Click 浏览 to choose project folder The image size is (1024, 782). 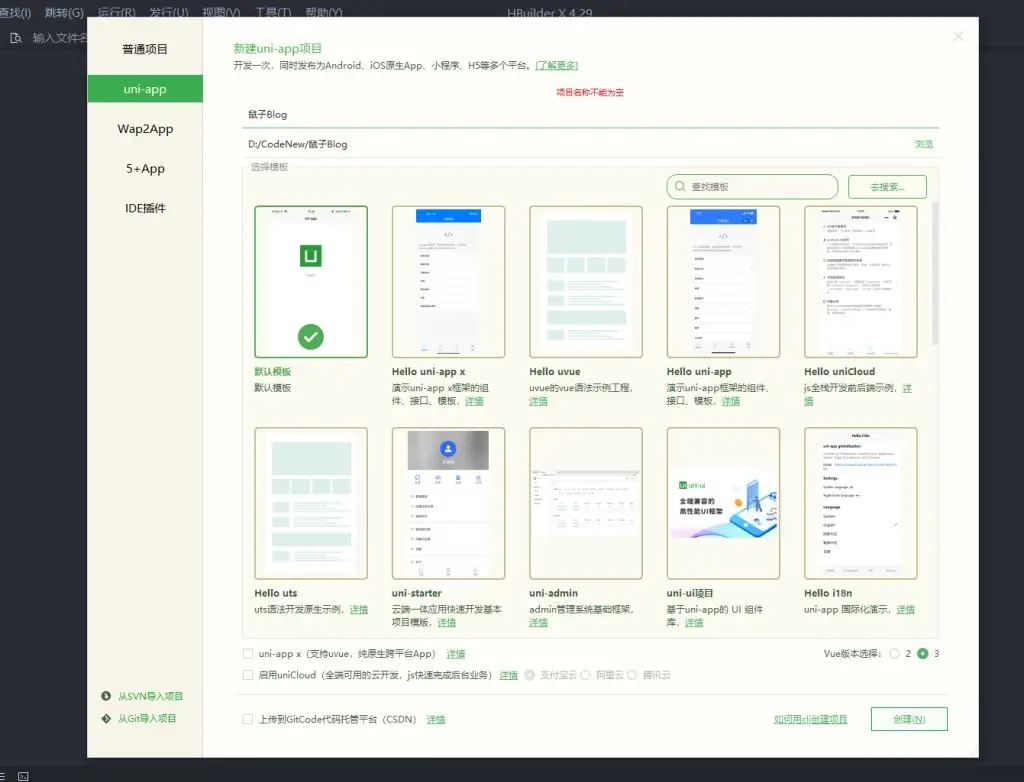coord(924,144)
